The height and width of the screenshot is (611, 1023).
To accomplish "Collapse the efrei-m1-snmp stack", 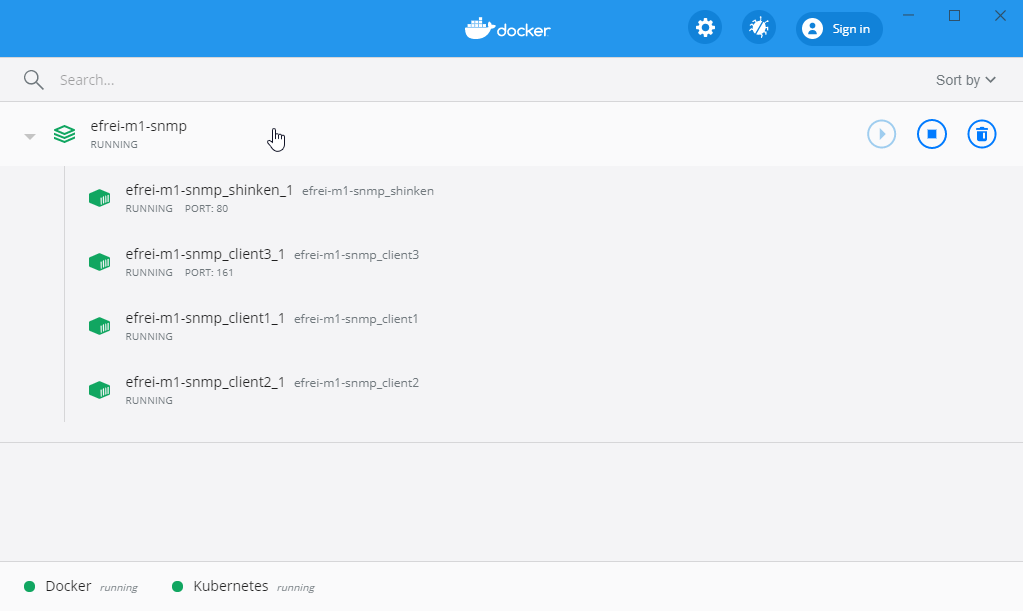I will pos(29,136).
